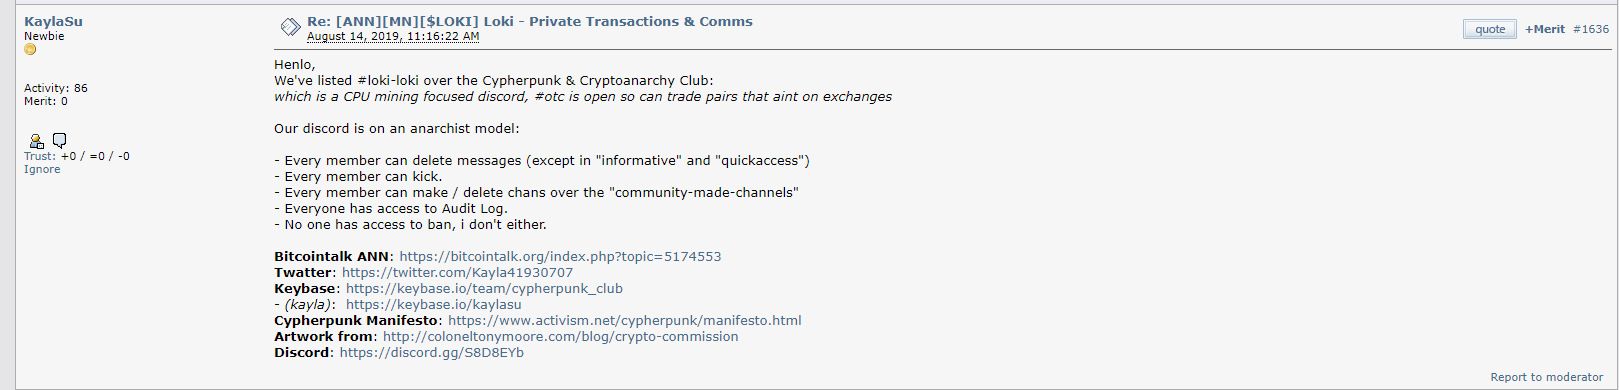Screen dimensions: 1619x390
Task: Open KaylaSu username link
Action: 53,21
